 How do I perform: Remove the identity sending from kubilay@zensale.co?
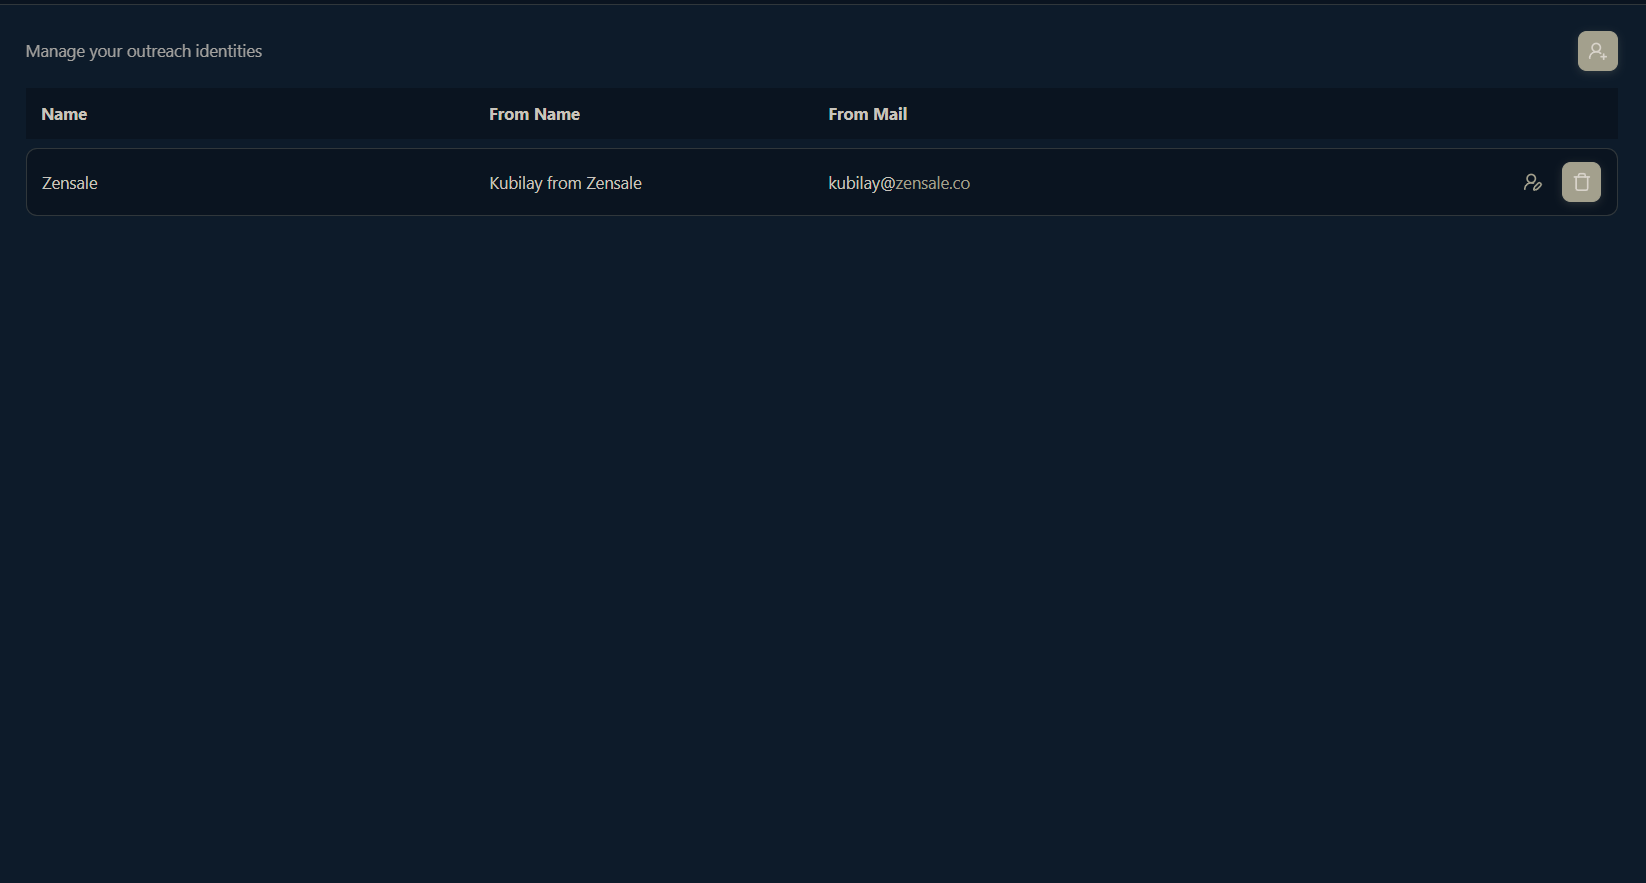1581,182
